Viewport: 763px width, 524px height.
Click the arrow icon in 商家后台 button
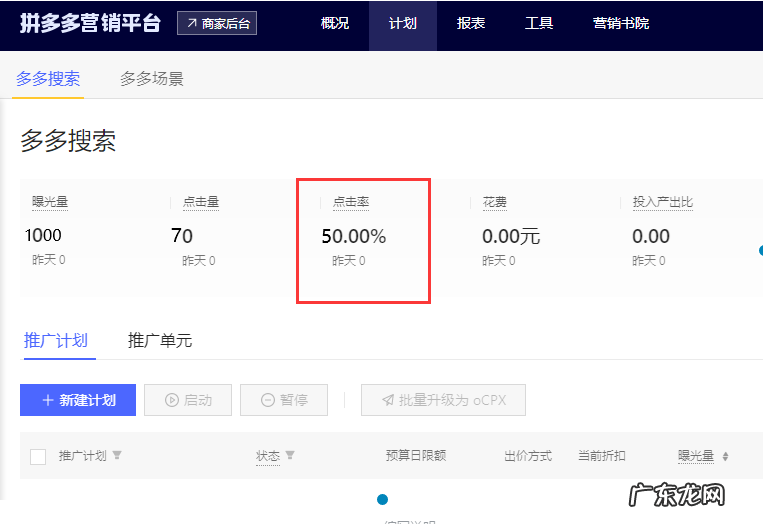point(192,23)
